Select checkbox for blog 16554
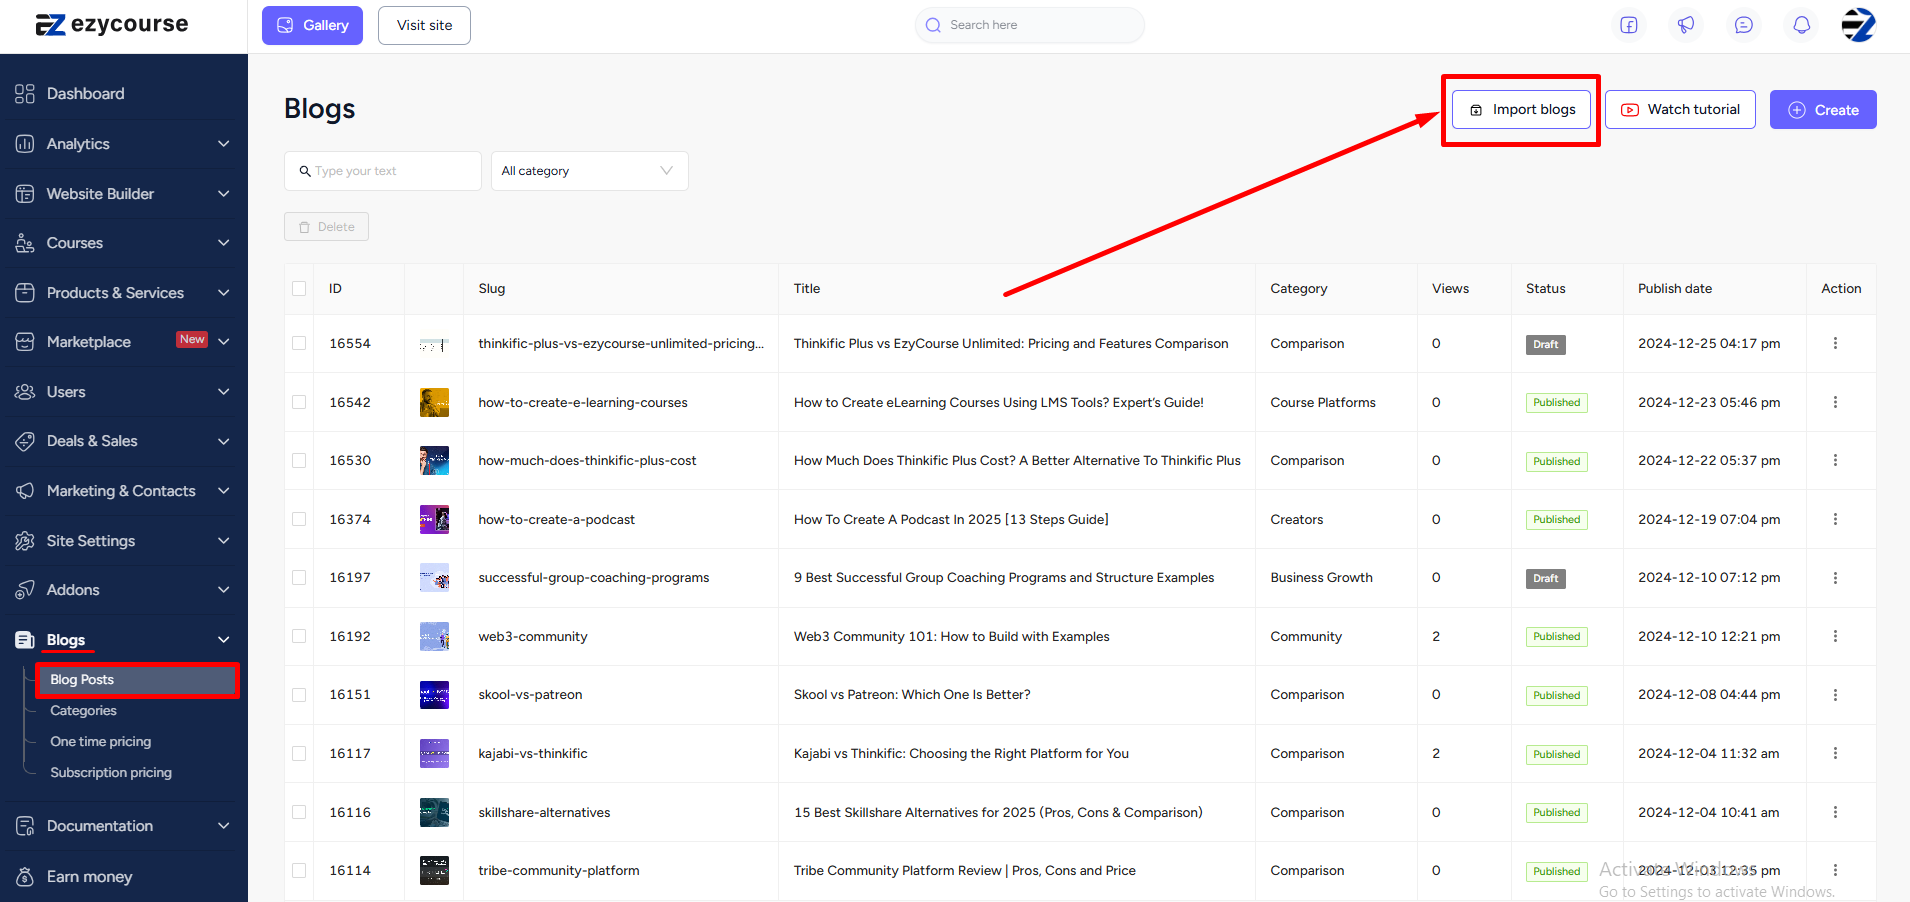The height and width of the screenshot is (902, 1910). point(299,343)
